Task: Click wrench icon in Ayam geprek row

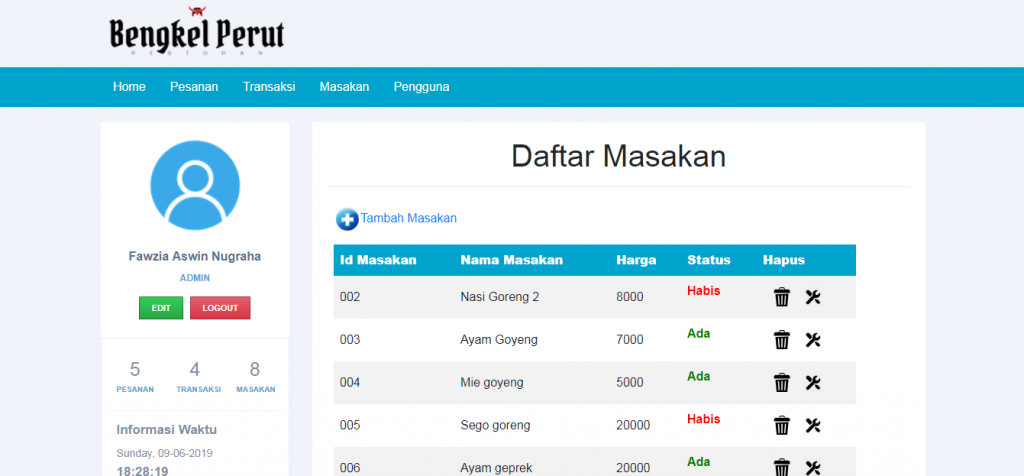Action: [x=812, y=468]
